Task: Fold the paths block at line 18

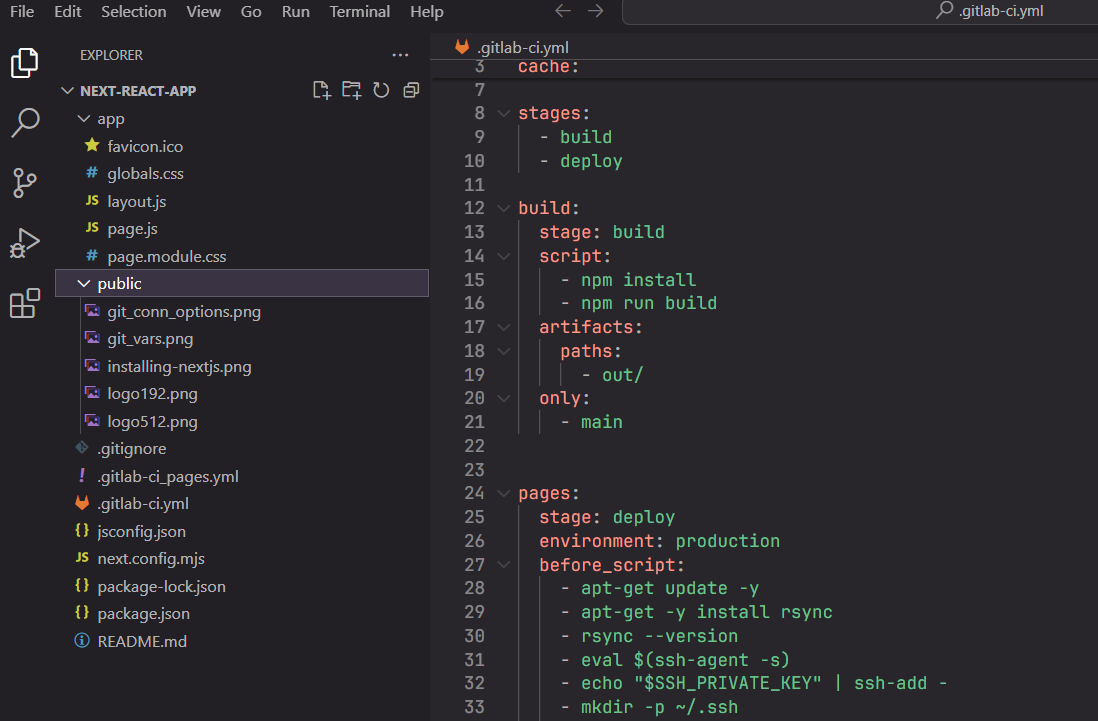Action: point(503,351)
